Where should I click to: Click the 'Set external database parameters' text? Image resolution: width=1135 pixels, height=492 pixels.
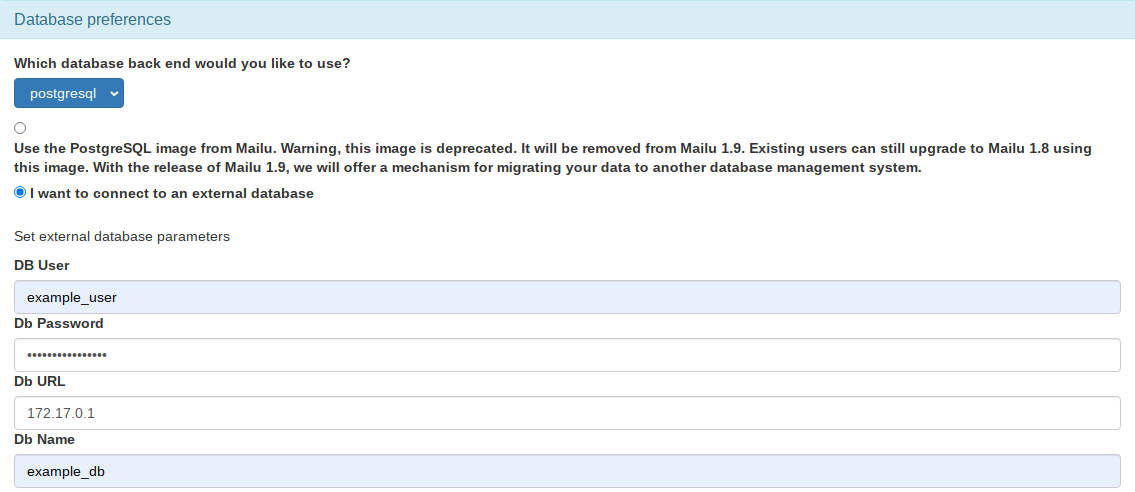pos(122,237)
